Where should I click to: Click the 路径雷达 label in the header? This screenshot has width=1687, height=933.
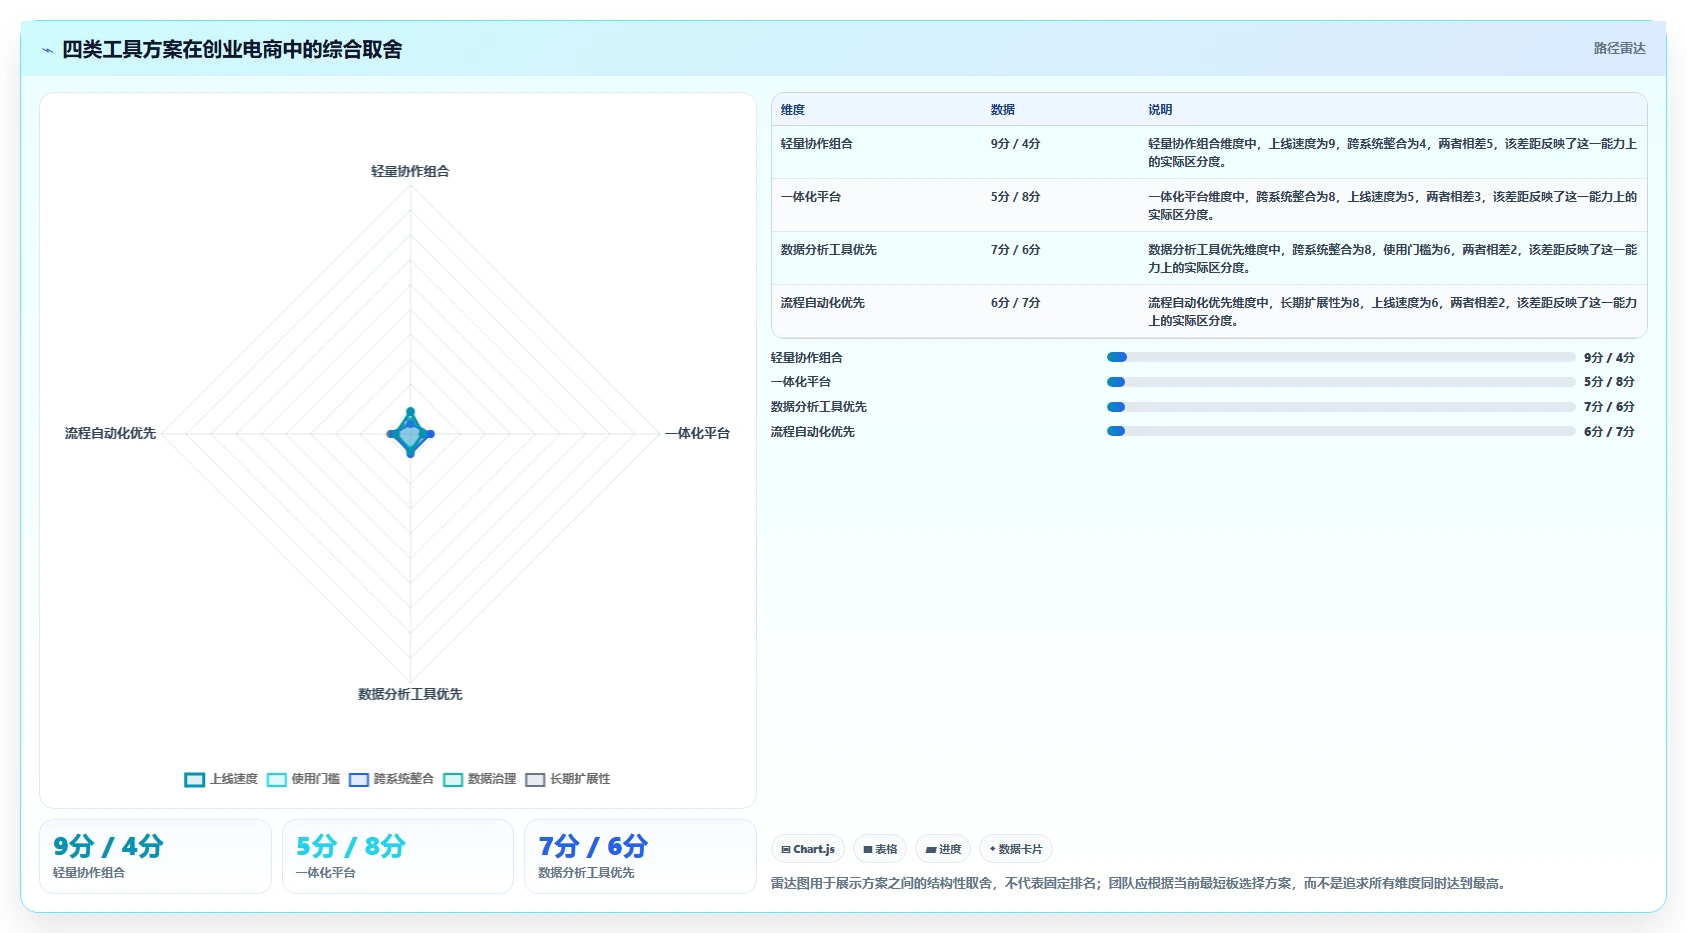click(x=1619, y=48)
